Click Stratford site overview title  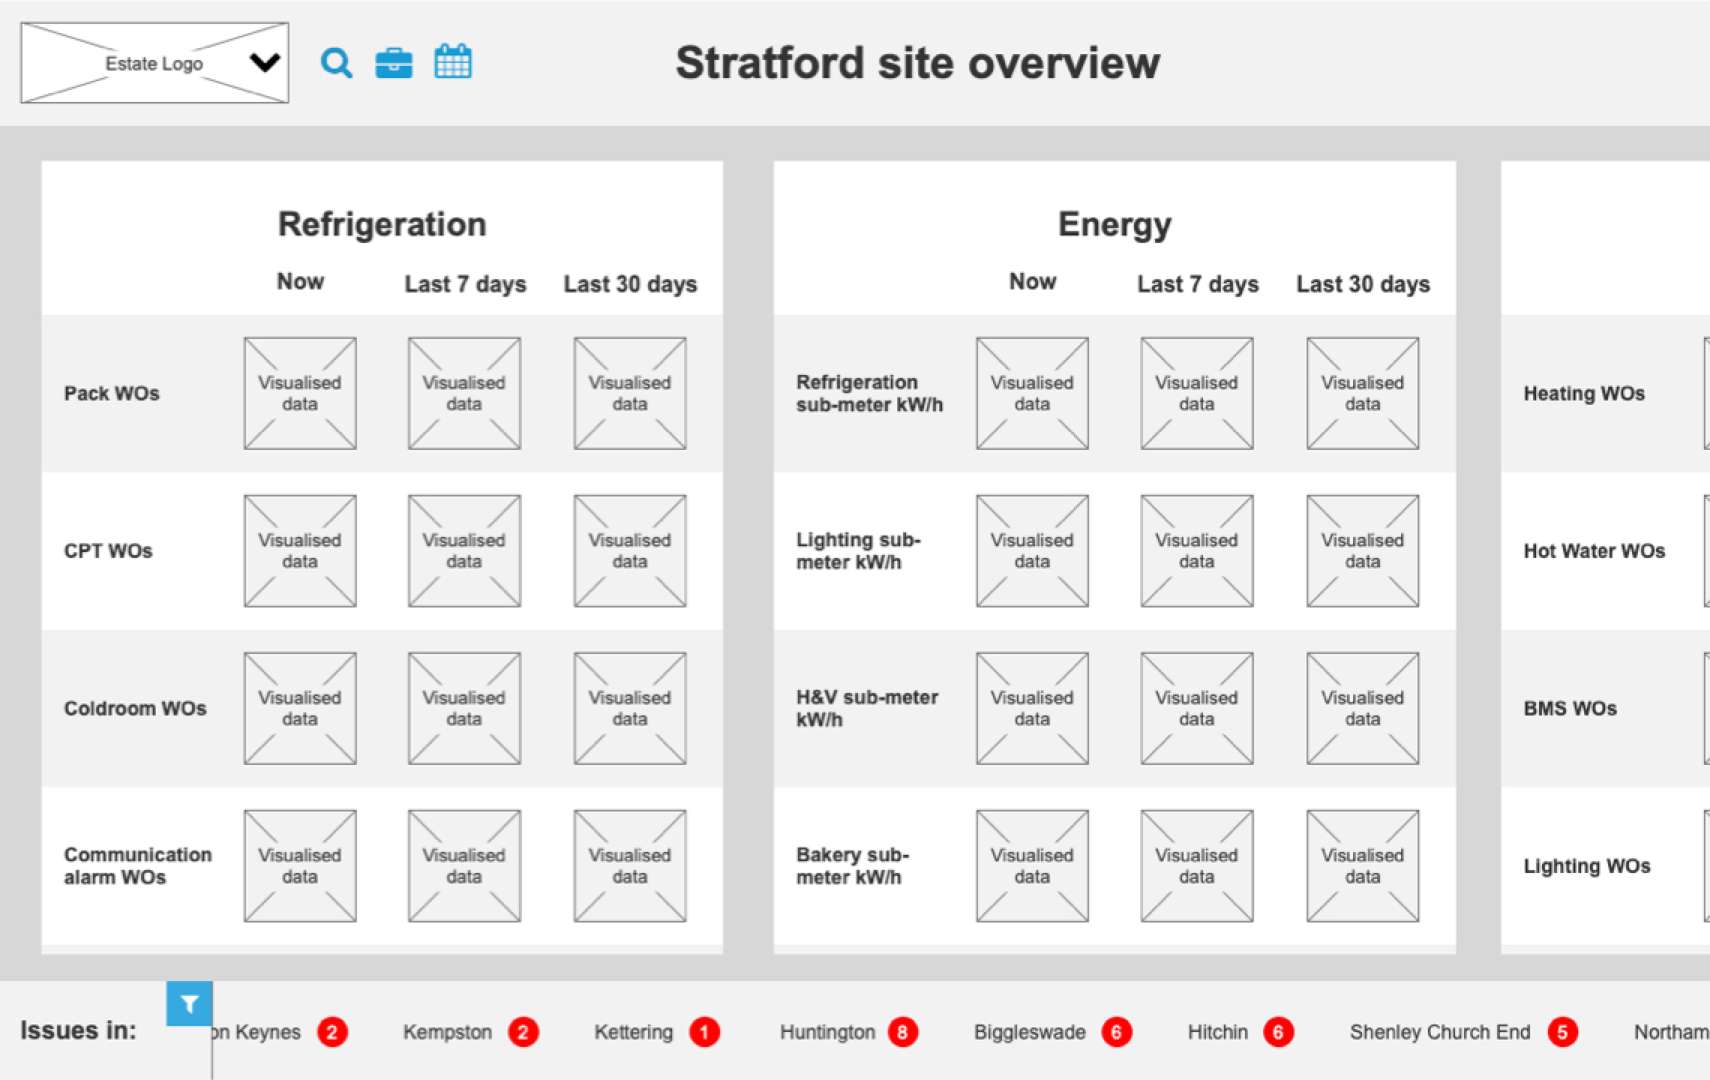point(918,63)
